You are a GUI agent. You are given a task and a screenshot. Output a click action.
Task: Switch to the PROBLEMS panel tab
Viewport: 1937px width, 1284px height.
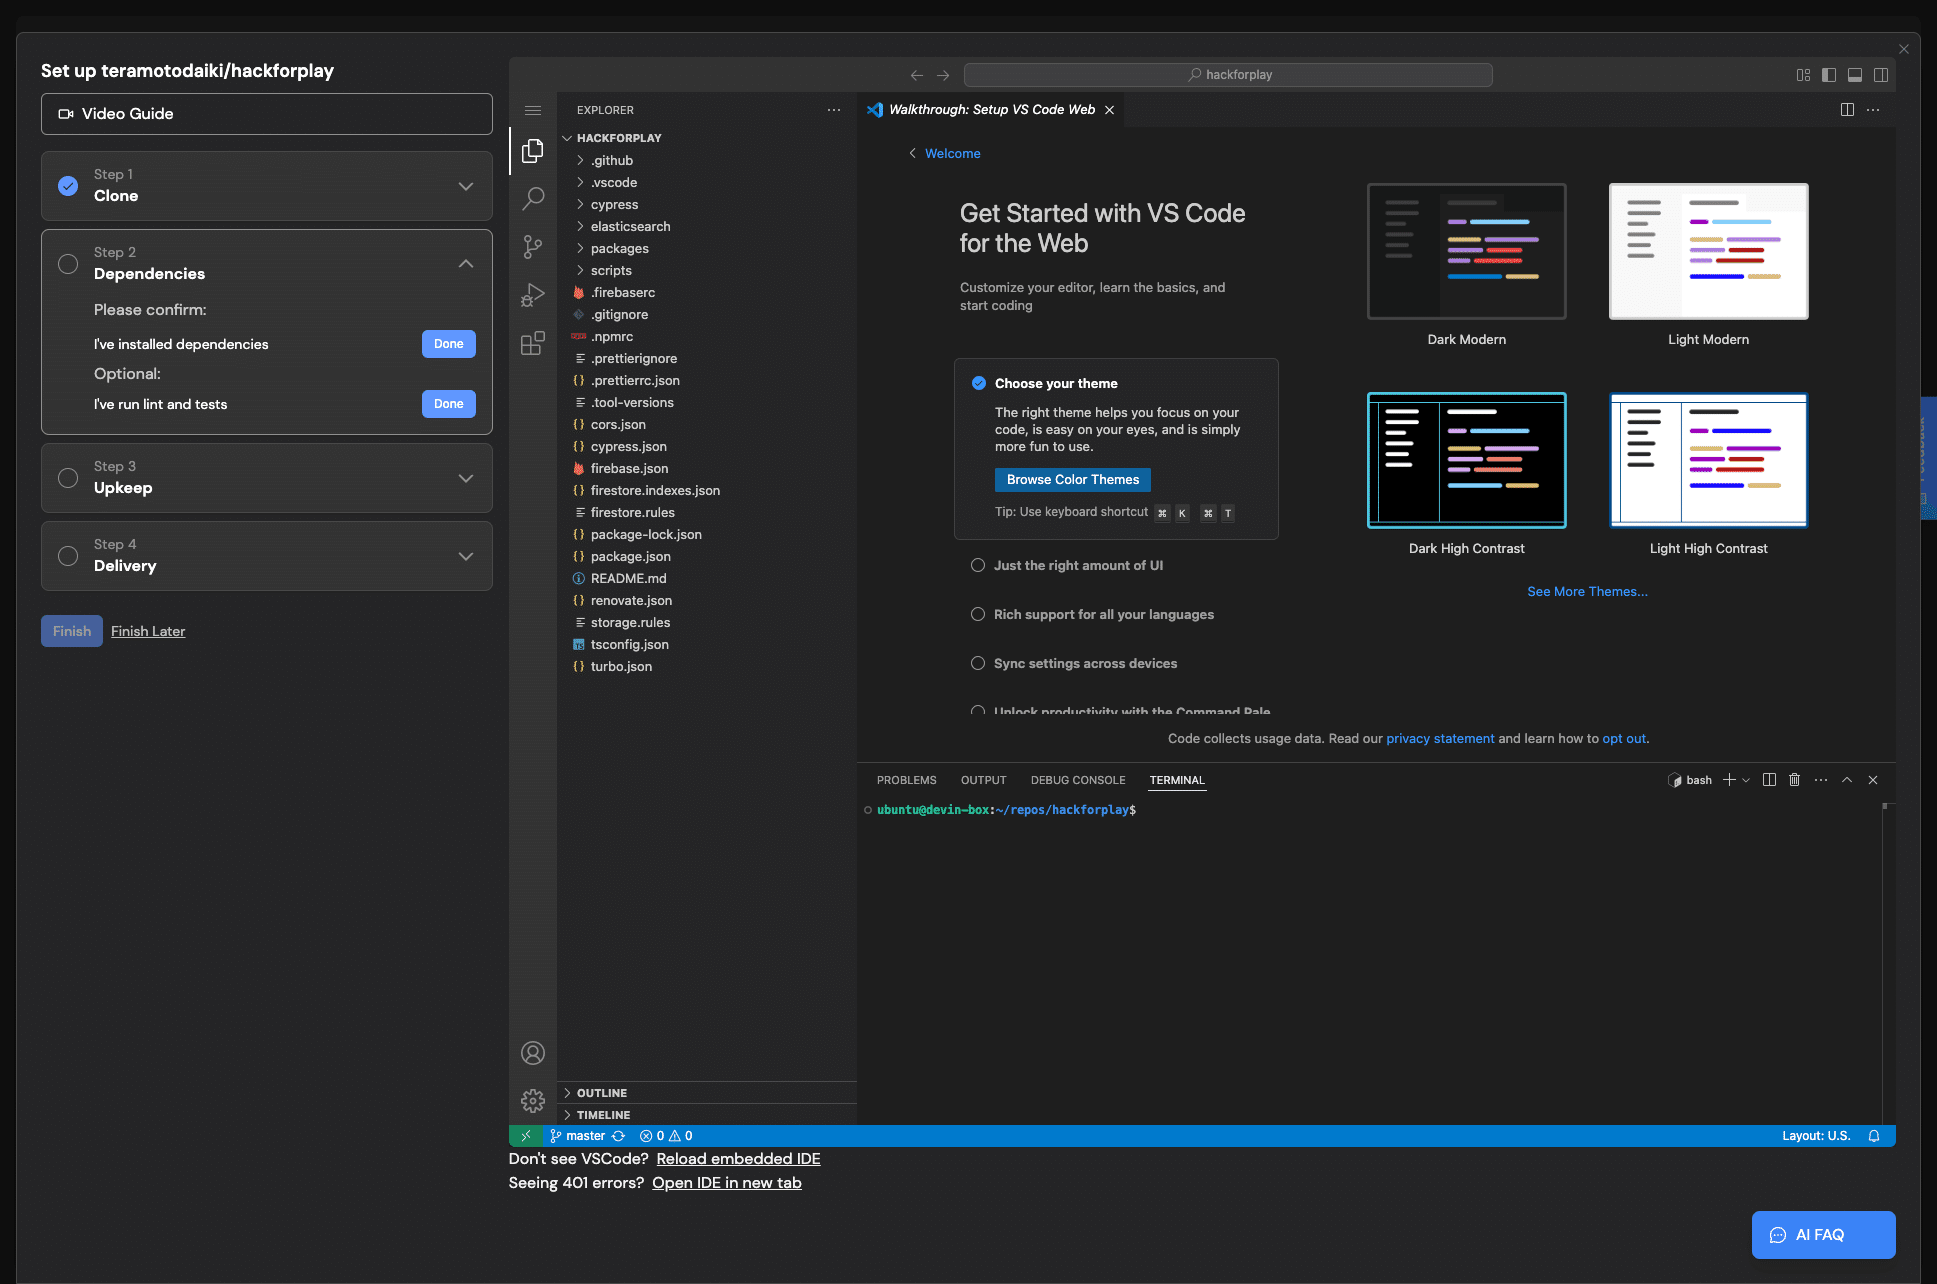click(906, 780)
